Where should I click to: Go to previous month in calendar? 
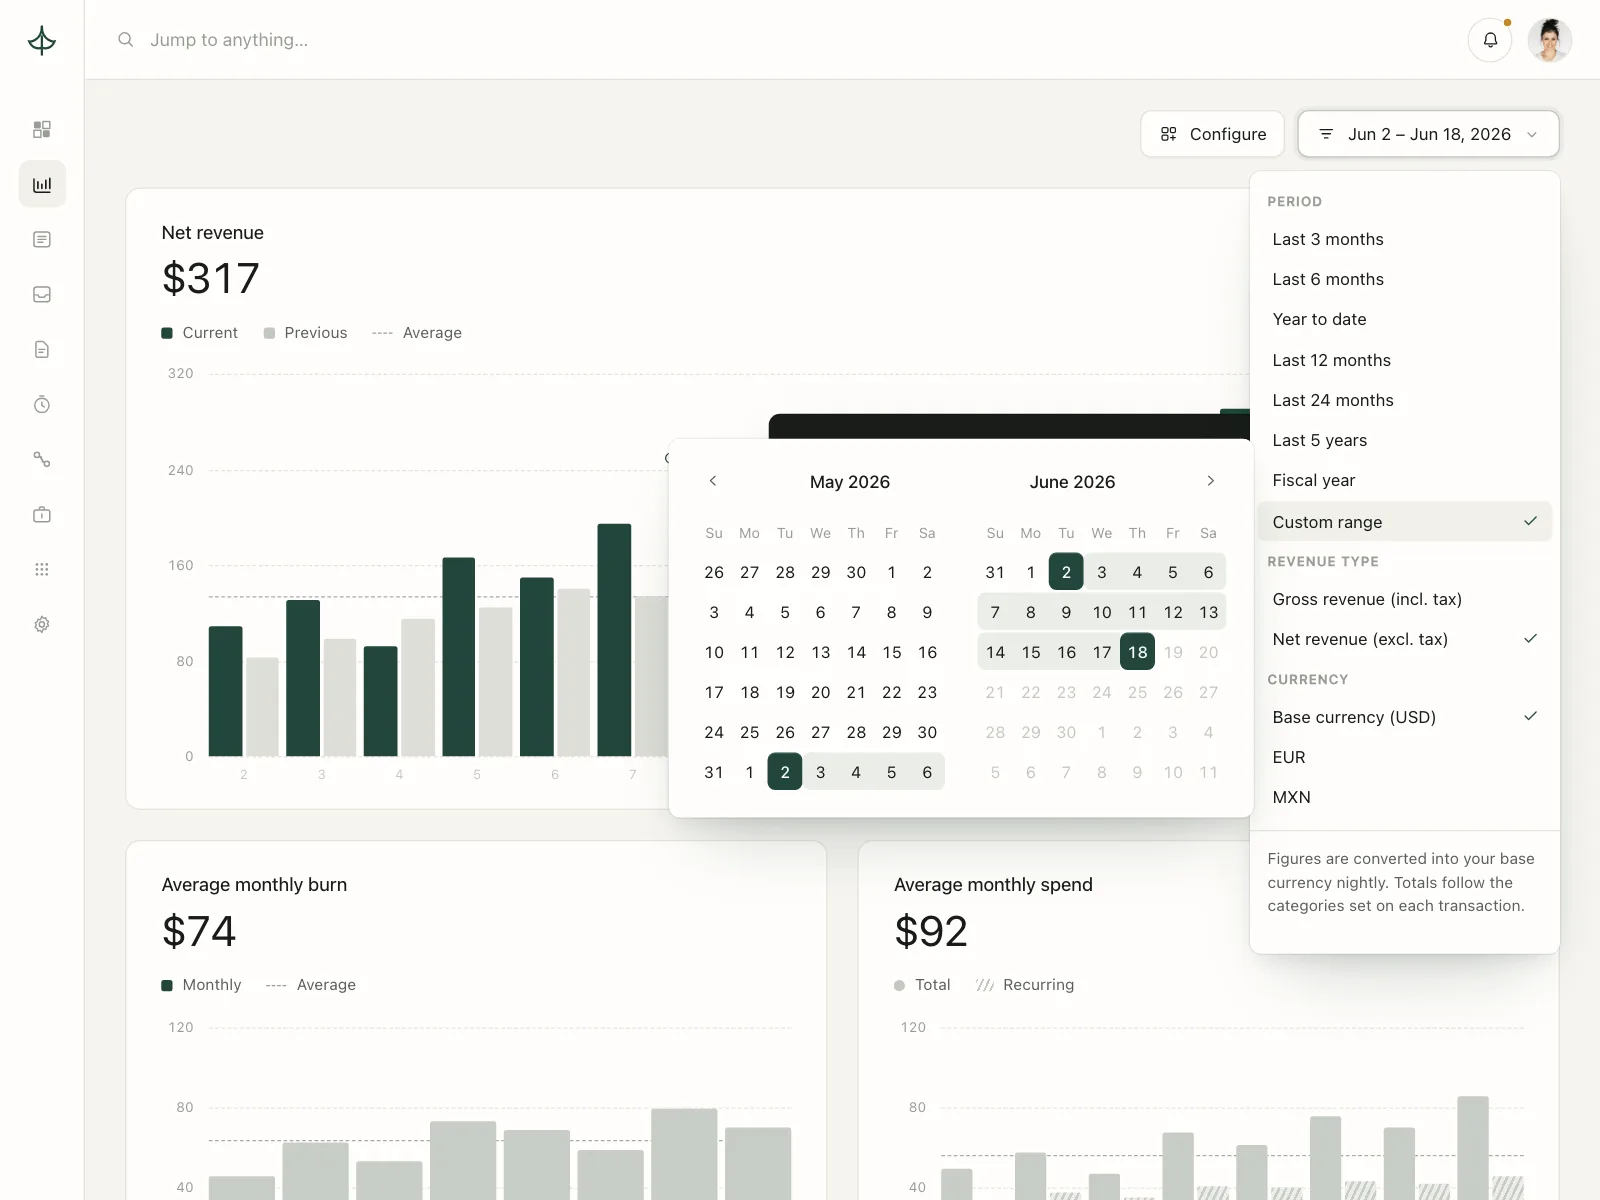click(713, 481)
